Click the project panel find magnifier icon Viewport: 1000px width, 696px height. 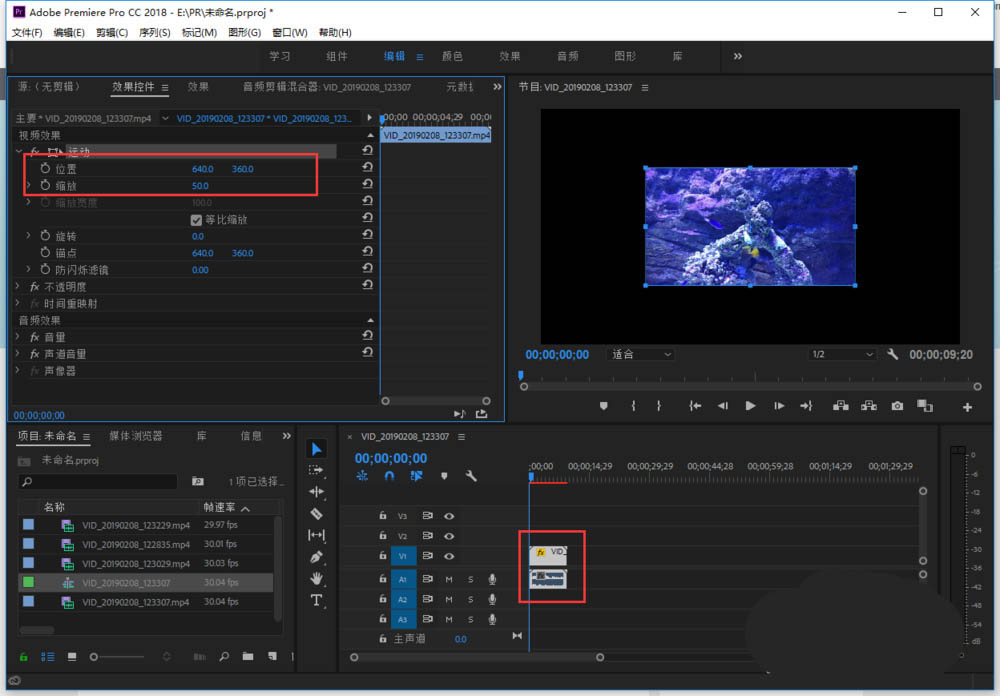click(x=224, y=656)
